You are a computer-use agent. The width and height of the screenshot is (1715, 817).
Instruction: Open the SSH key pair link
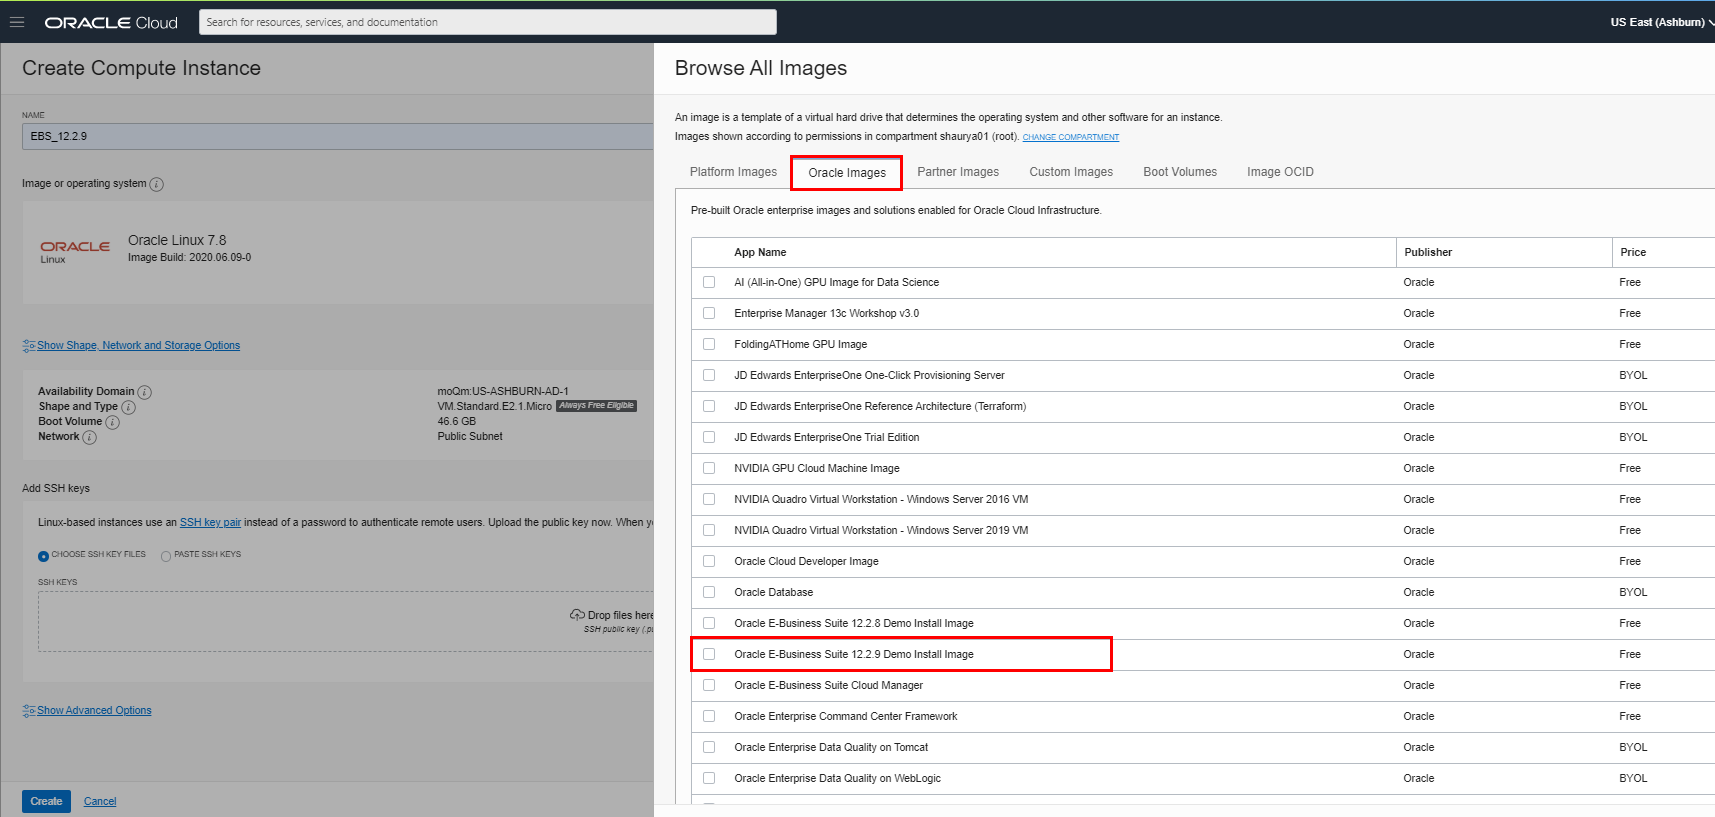tap(210, 523)
